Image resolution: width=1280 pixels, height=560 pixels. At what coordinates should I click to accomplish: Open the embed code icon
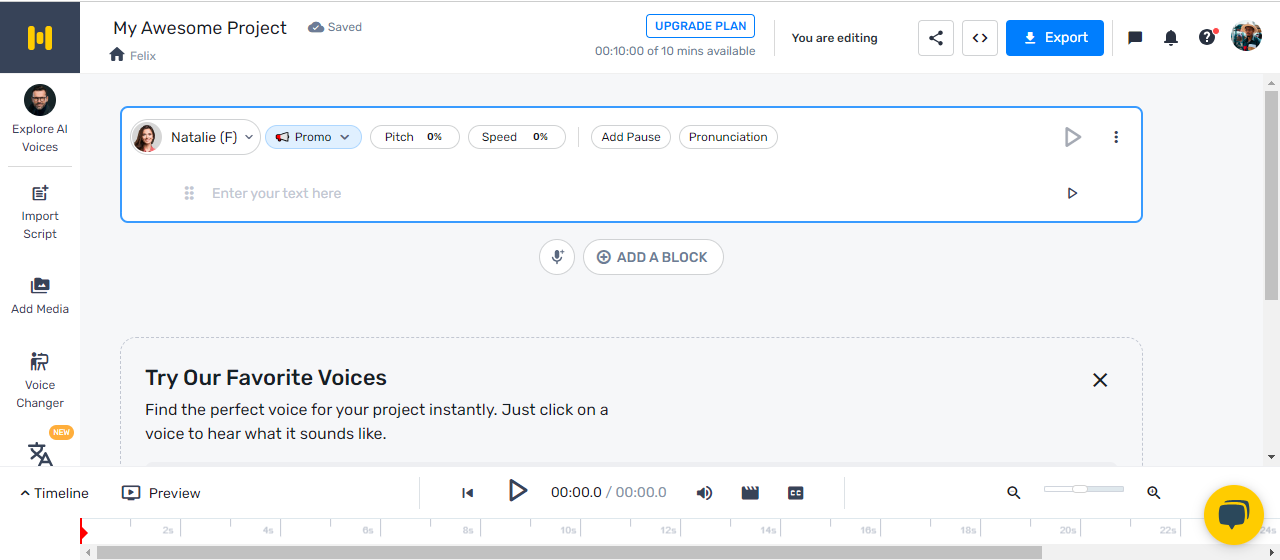tap(980, 38)
